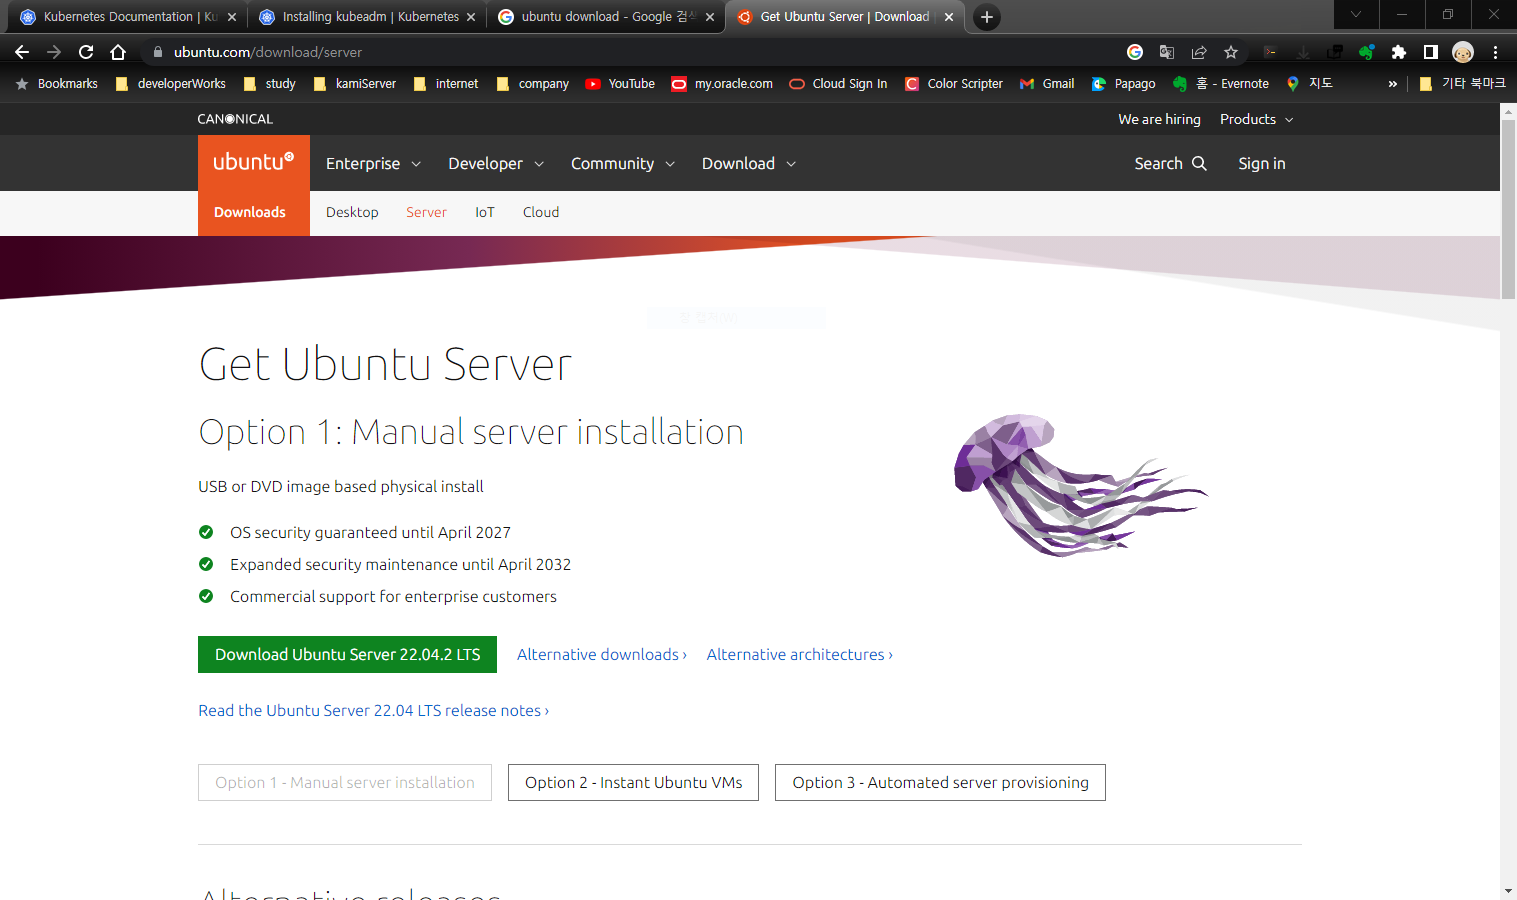Go forward using the browser forward arrow
Image resolution: width=1517 pixels, height=900 pixels.
(x=54, y=52)
